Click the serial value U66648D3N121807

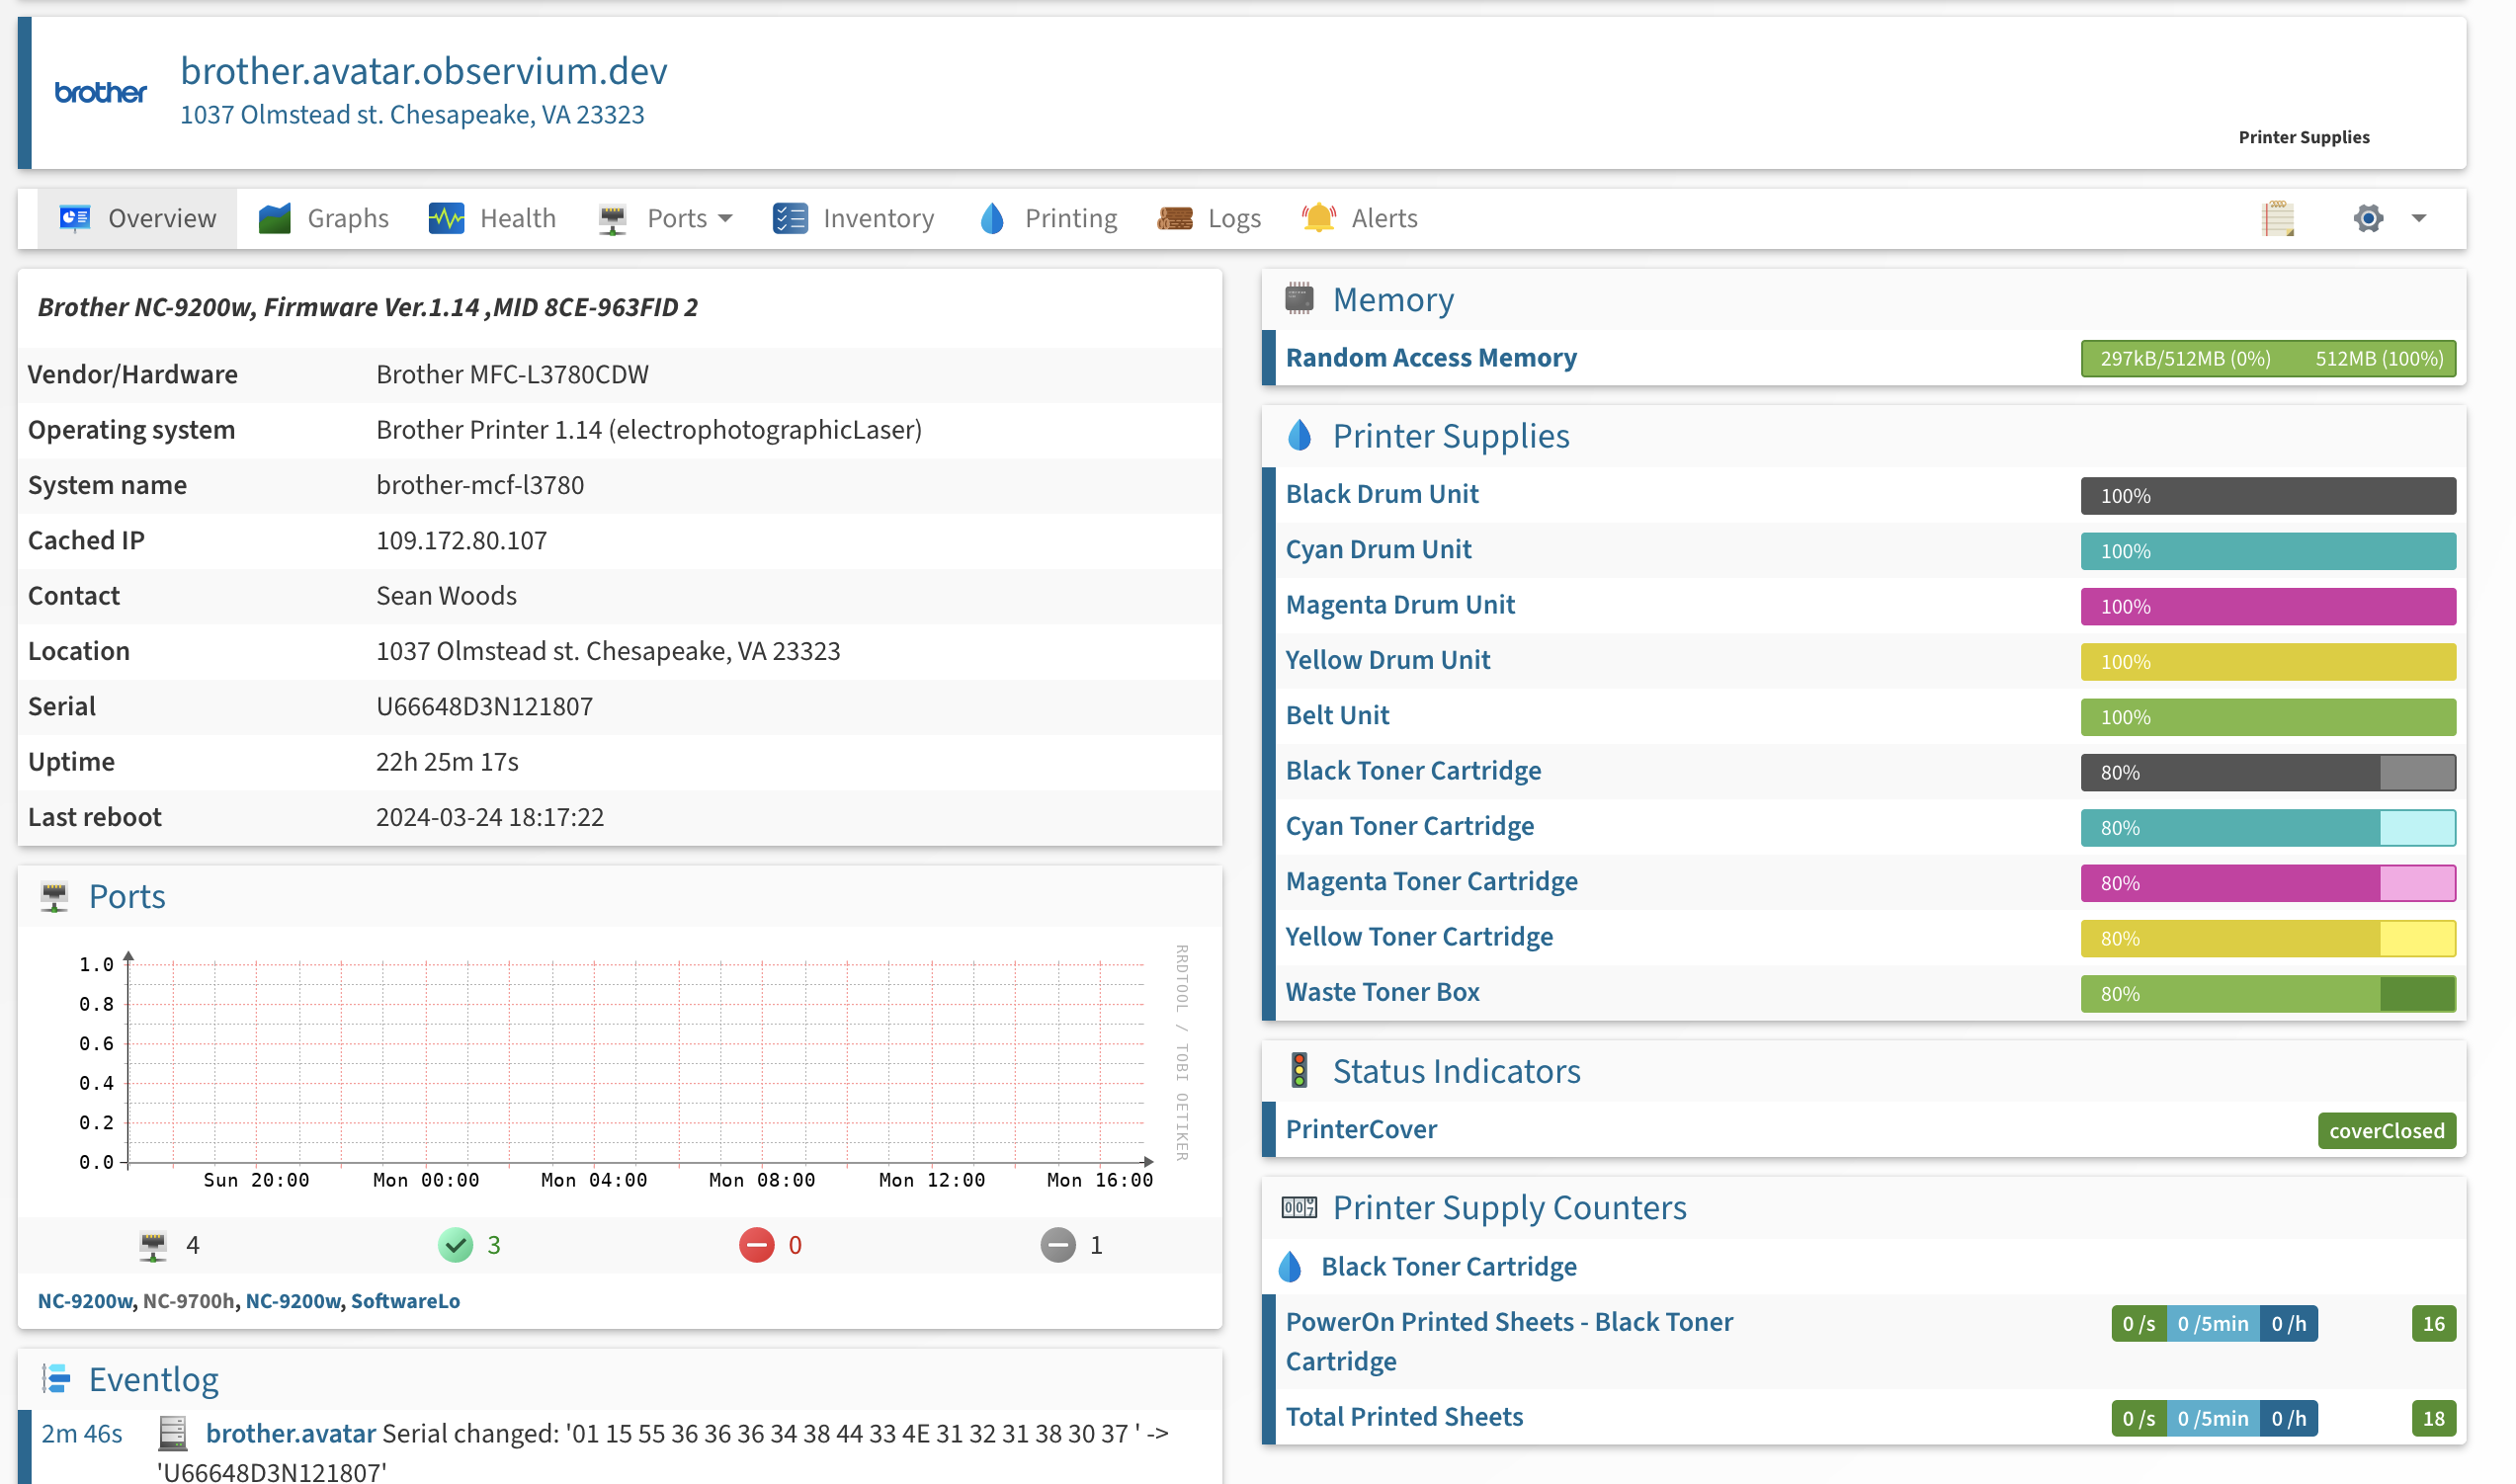point(484,706)
